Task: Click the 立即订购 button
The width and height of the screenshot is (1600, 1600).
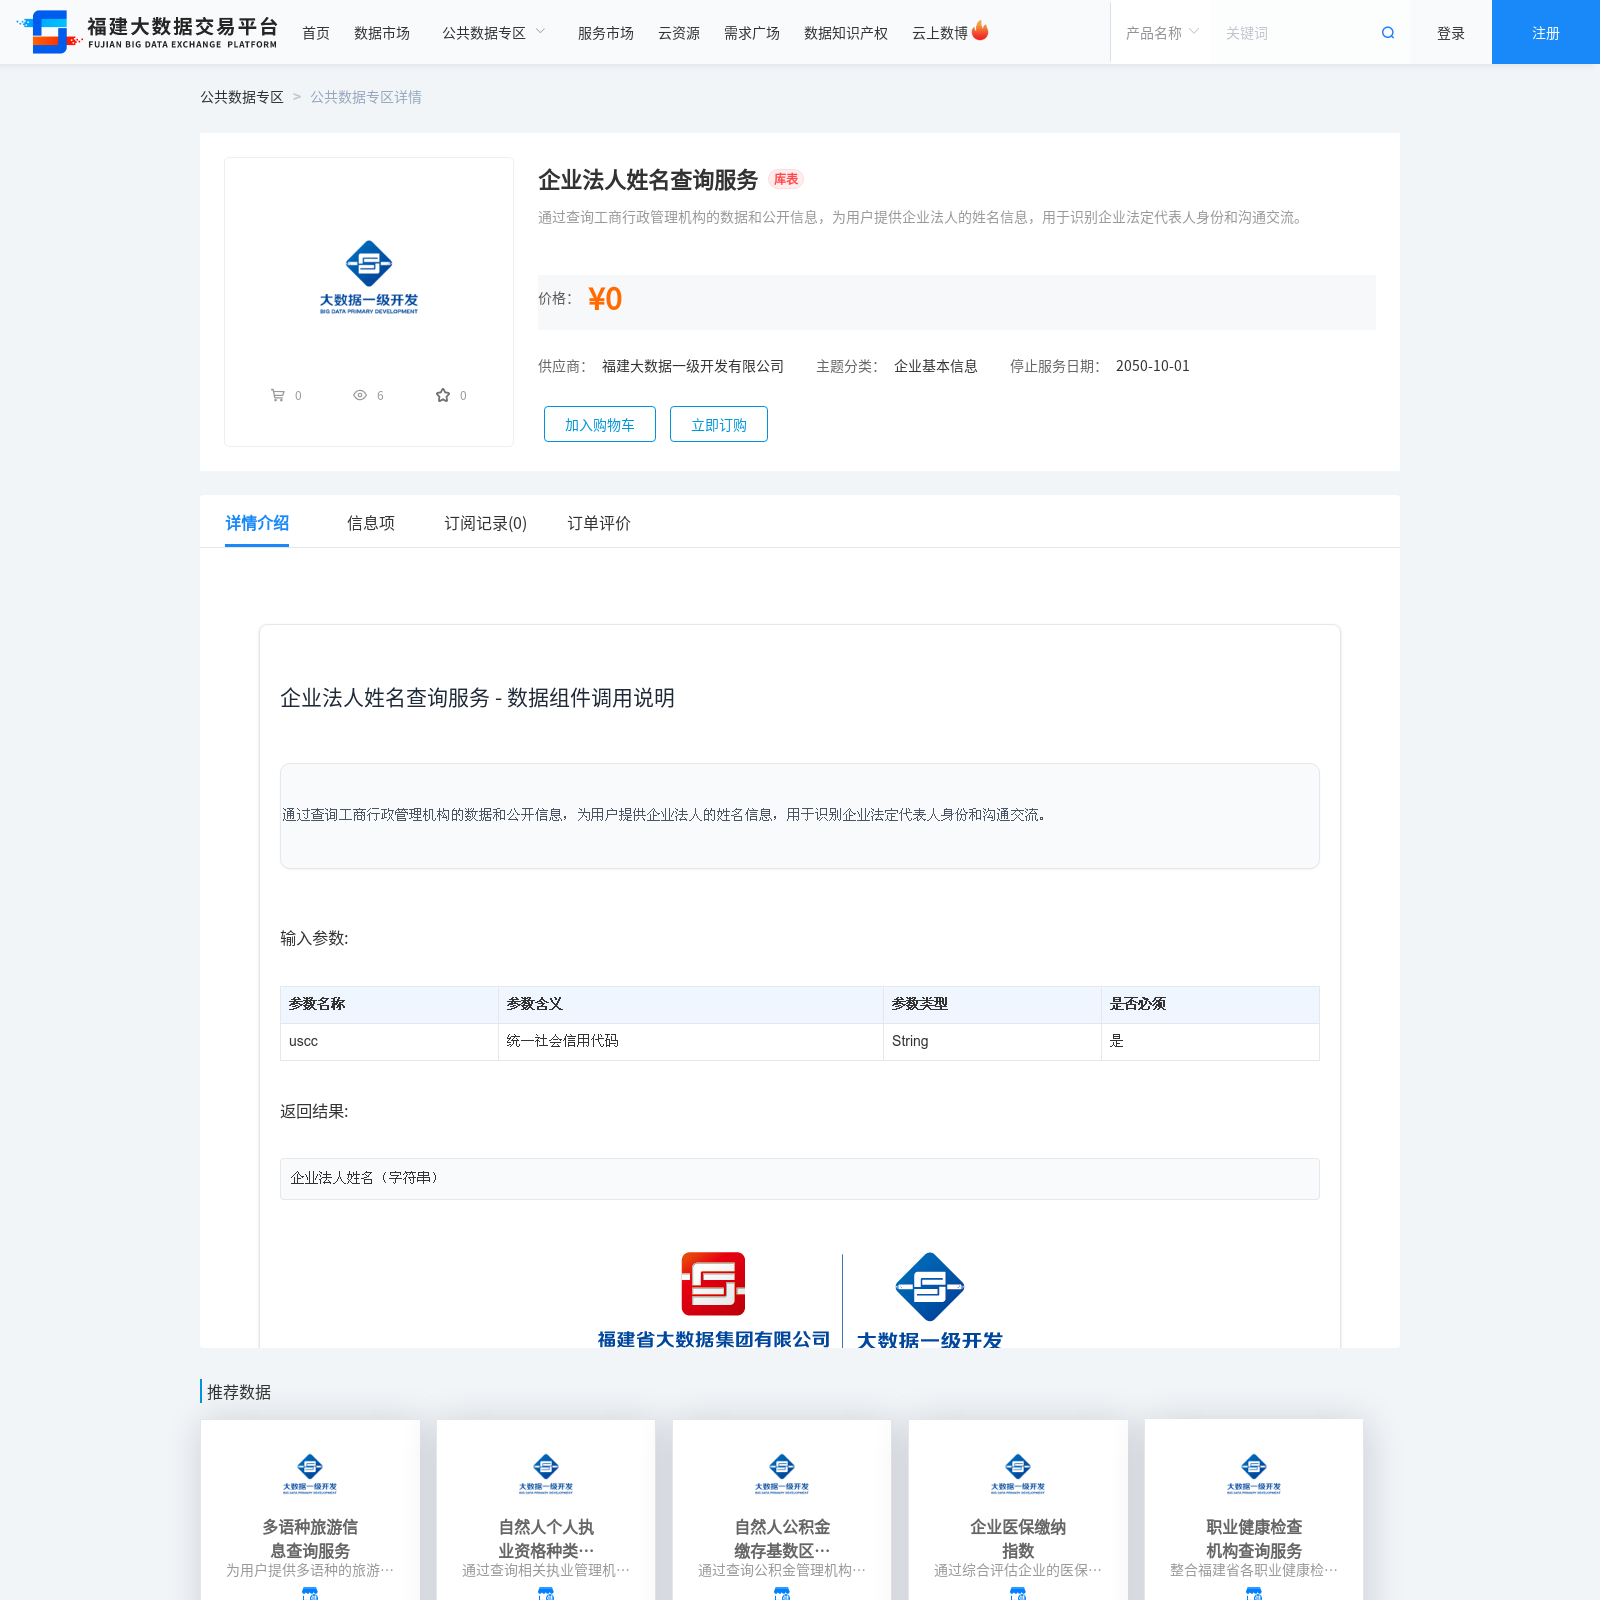Action: coord(719,424)
